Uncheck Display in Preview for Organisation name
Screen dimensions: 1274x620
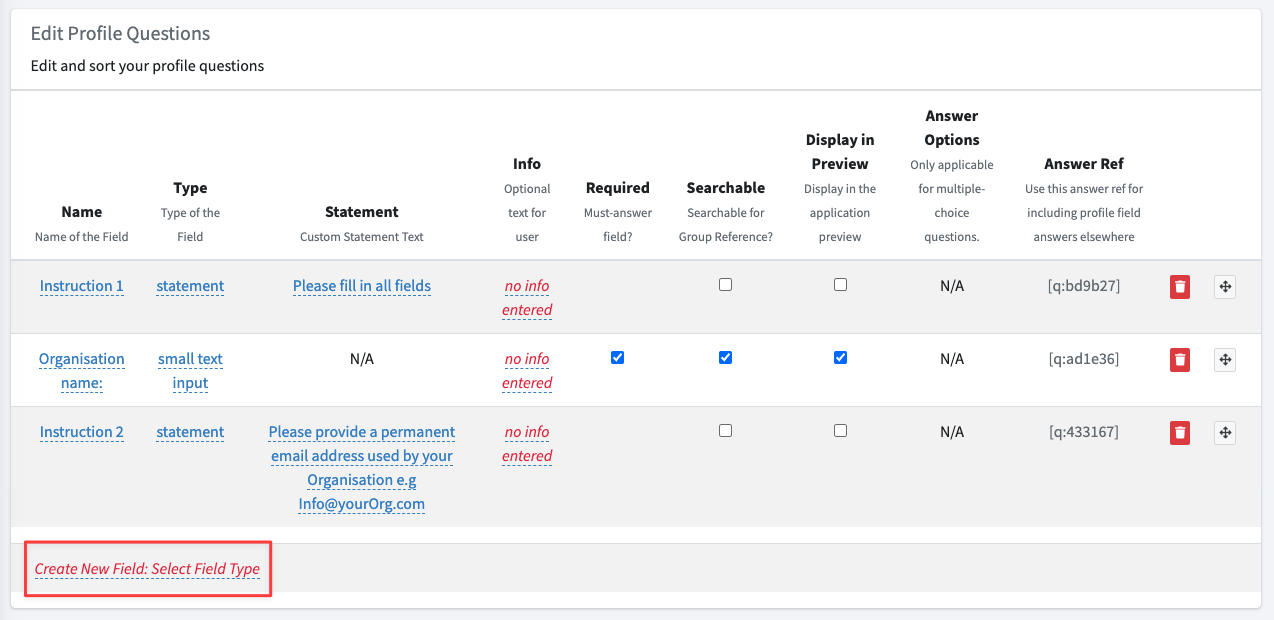(840, 358)
